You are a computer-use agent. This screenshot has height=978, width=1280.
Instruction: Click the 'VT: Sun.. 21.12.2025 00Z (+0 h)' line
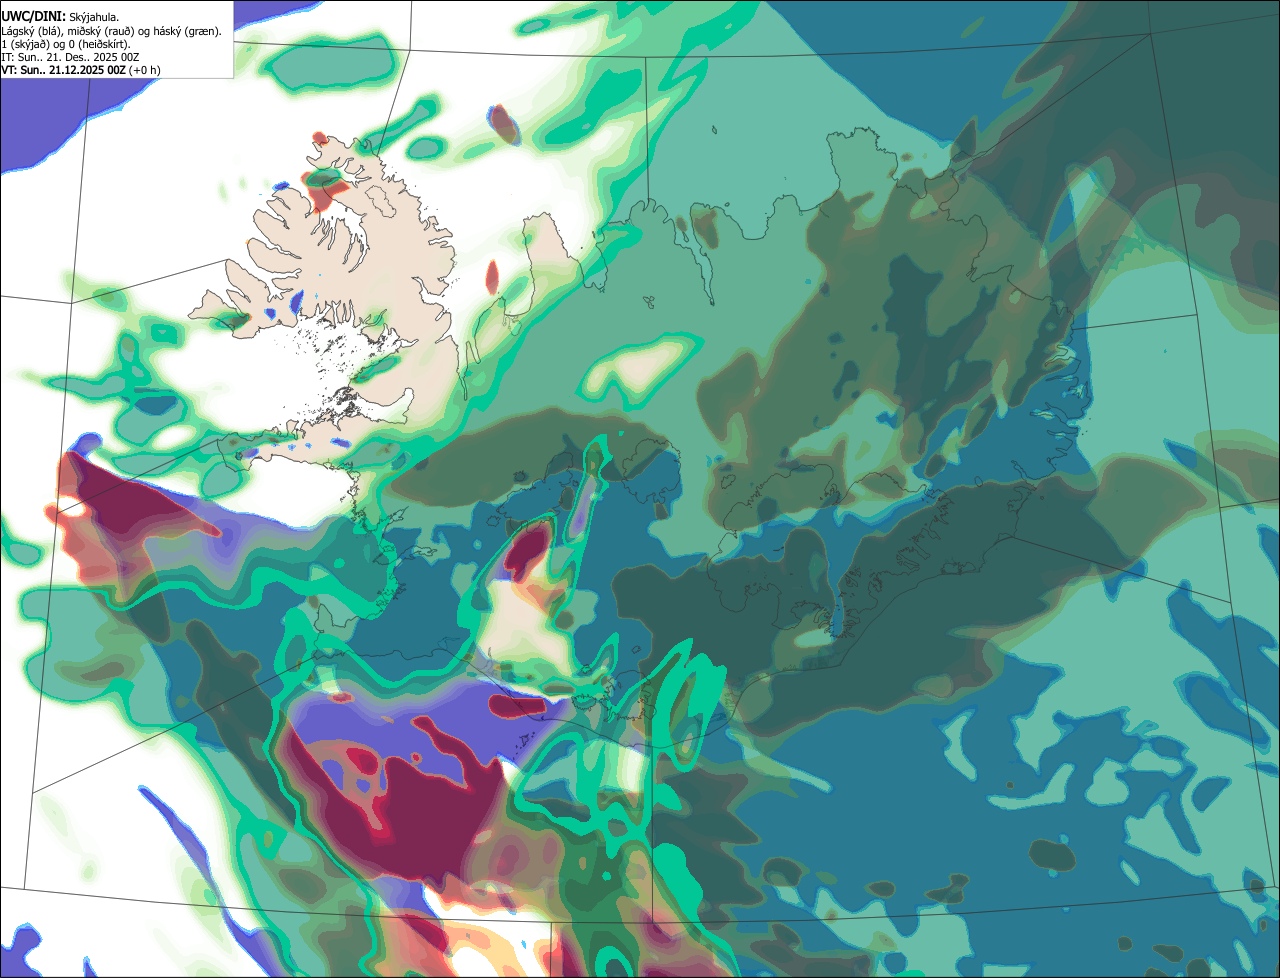(80, 70)
